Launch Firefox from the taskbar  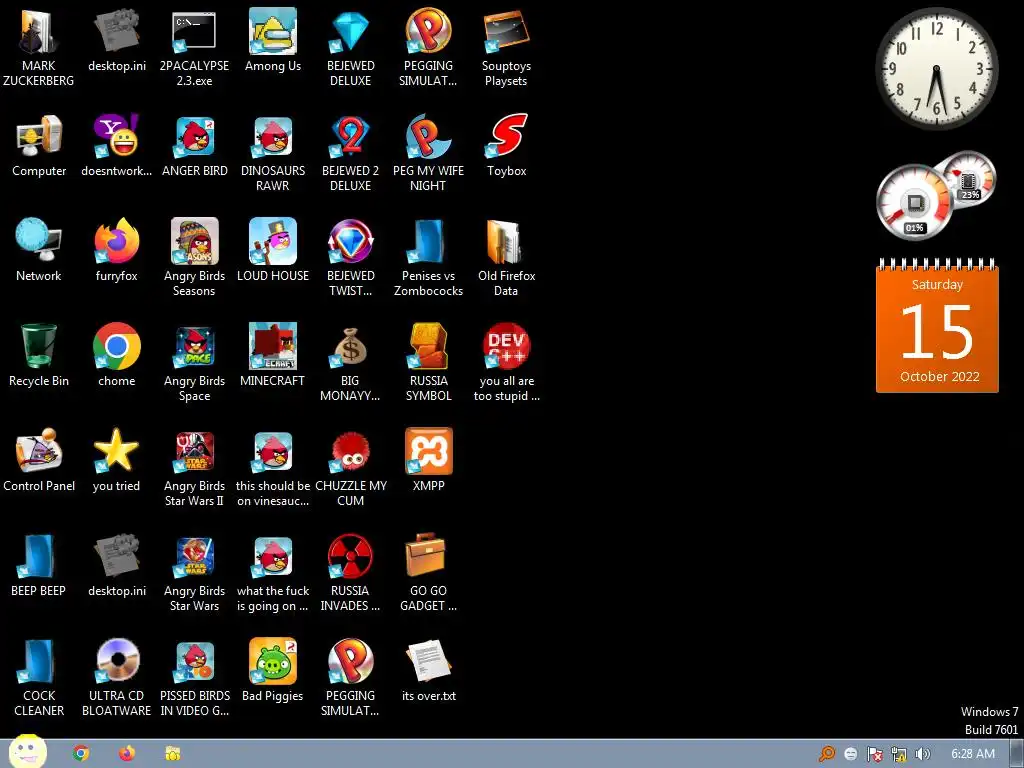(127, 754)
